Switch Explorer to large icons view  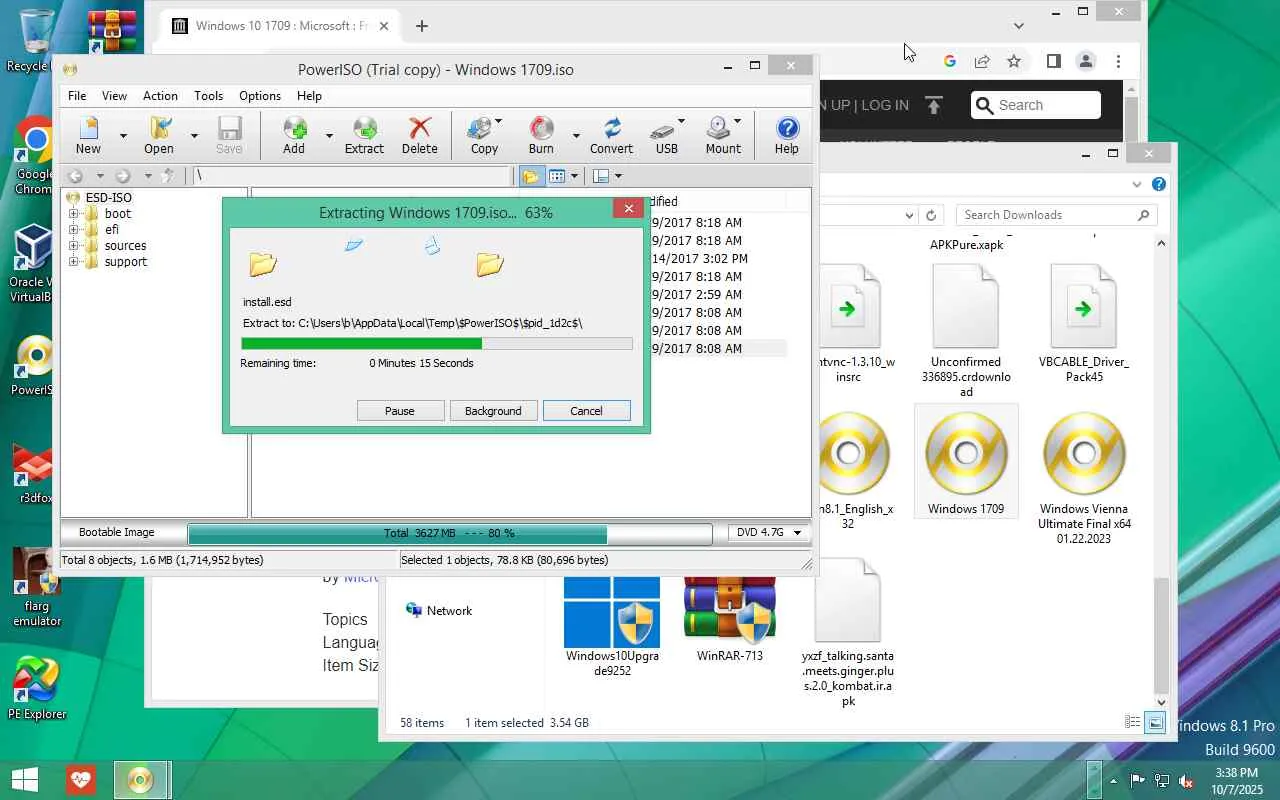[1155, 722]
